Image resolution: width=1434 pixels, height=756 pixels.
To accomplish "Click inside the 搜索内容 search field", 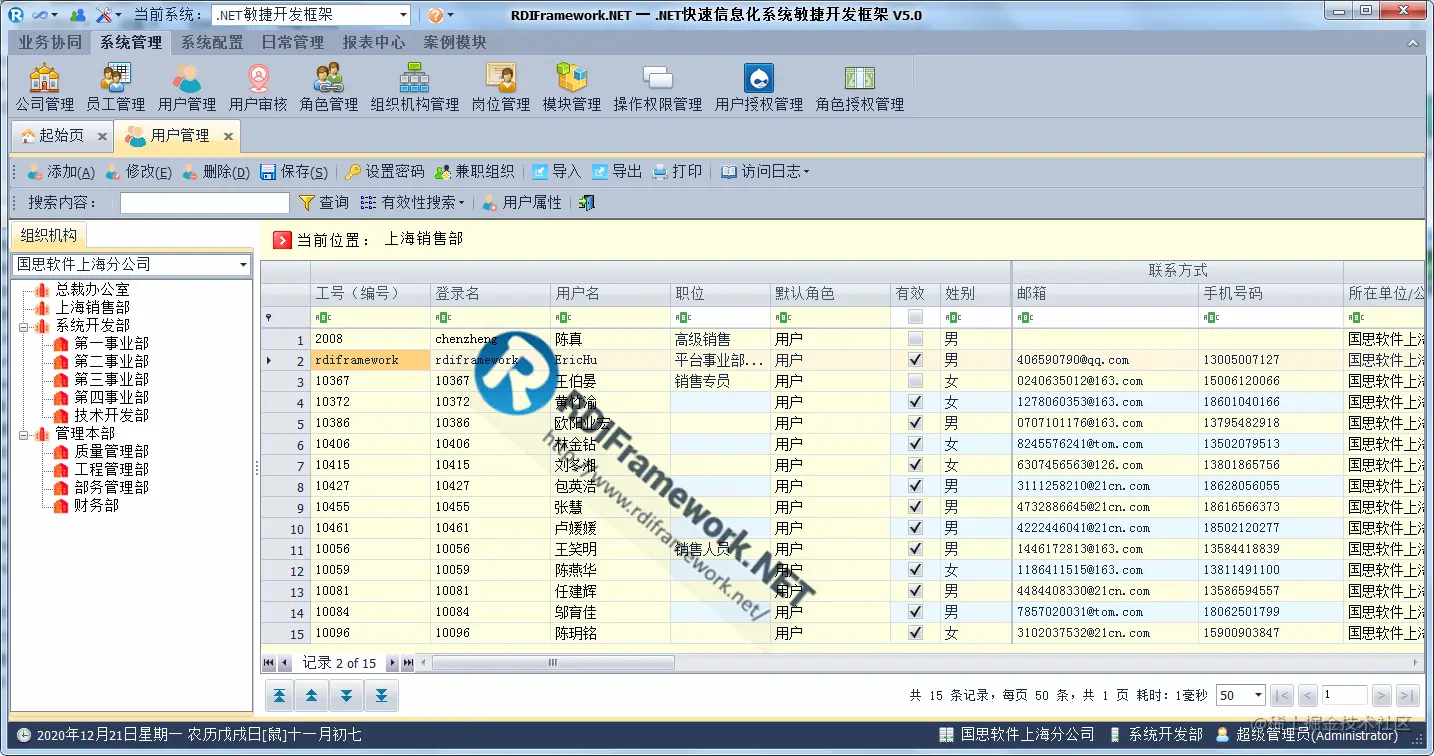I will 203,202.
